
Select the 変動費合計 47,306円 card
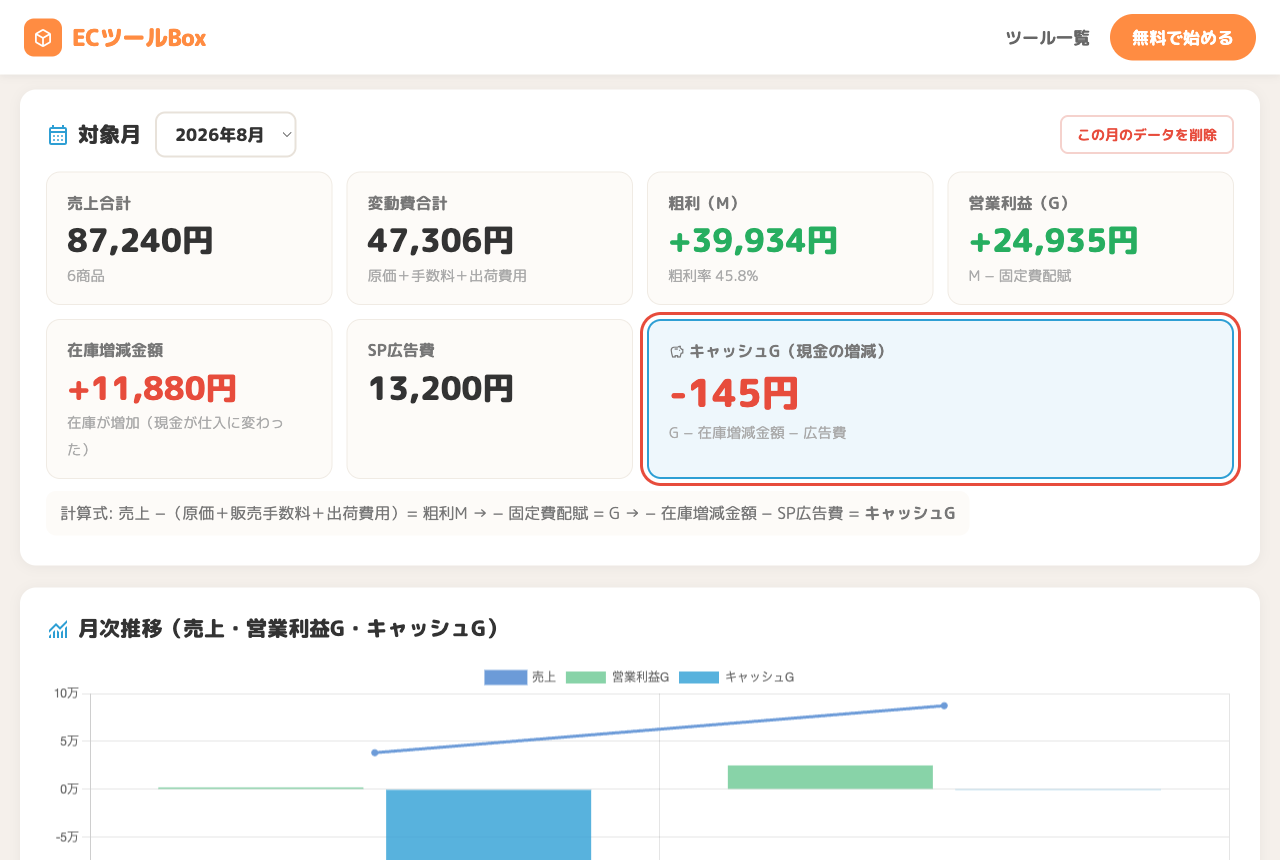490,238
